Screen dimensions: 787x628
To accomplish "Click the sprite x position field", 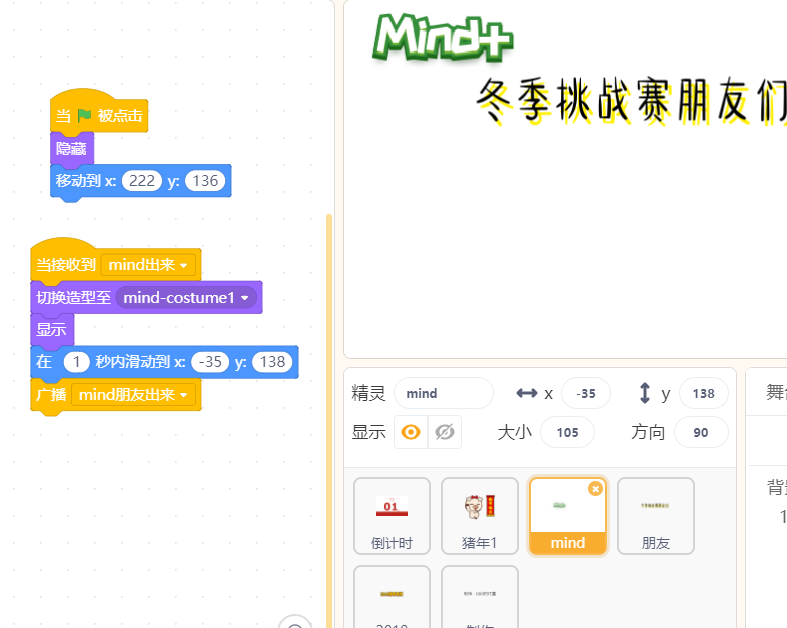I will click(x=586, y=393).
